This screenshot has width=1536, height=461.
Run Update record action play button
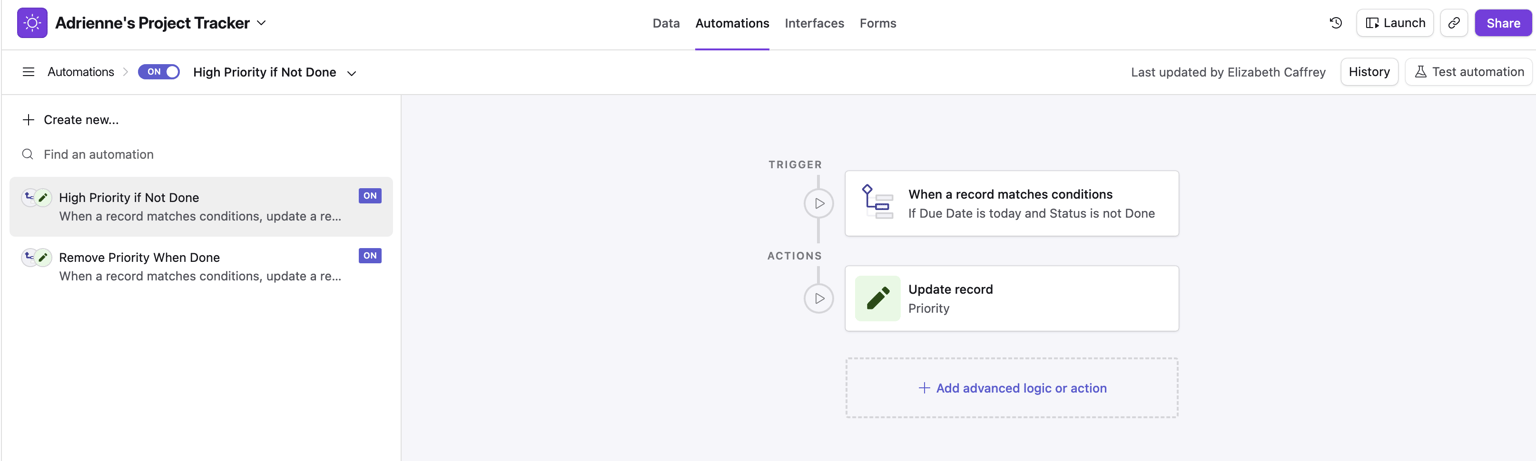819,298
